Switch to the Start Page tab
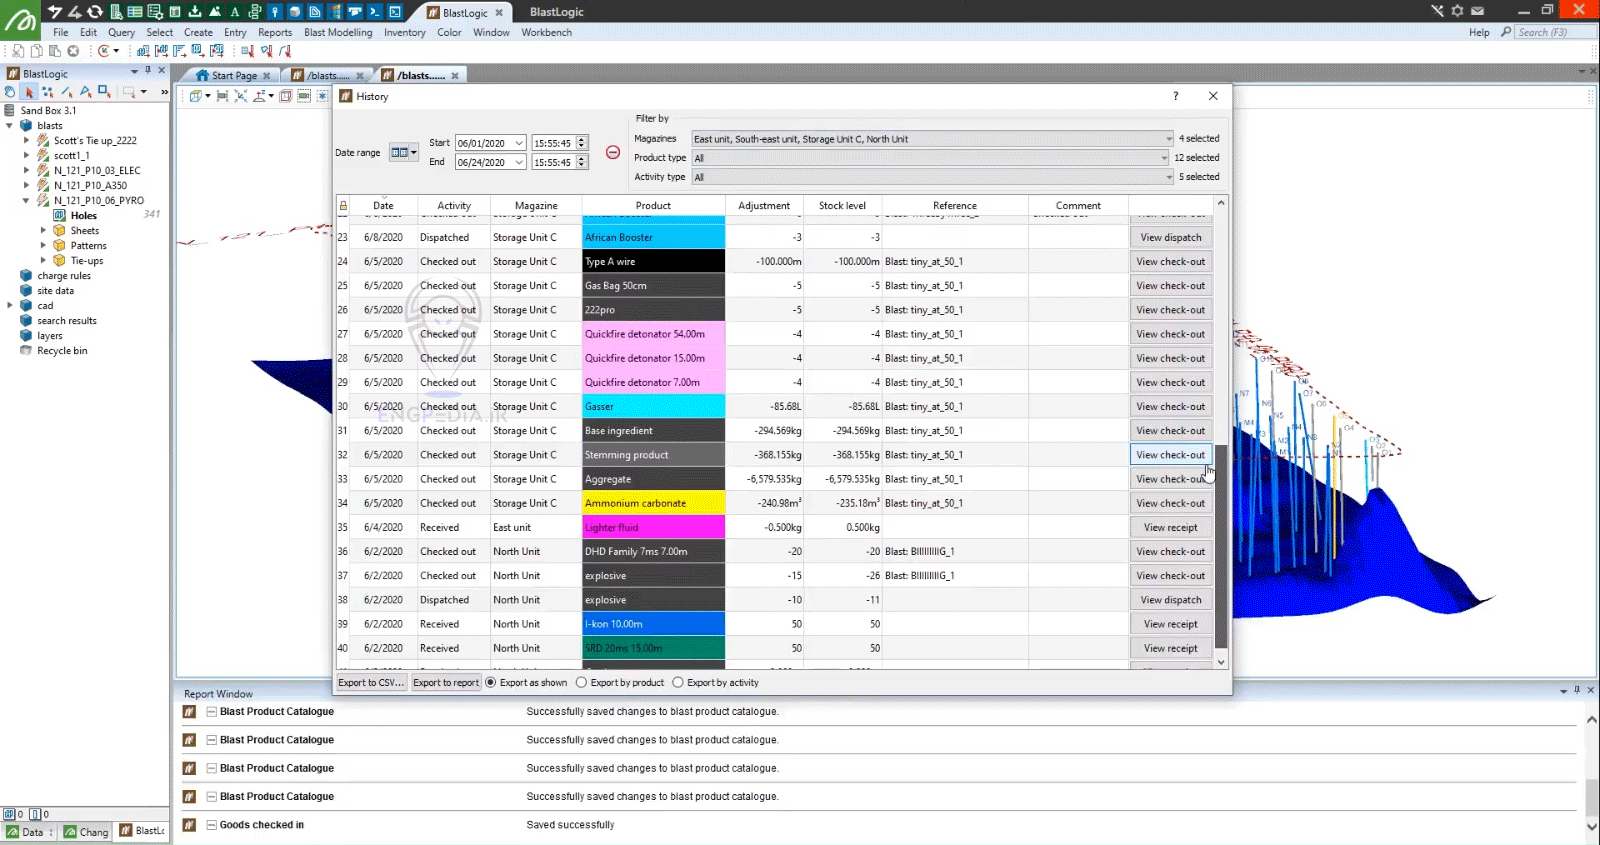 pyautogui.click(x=233, y=76)
